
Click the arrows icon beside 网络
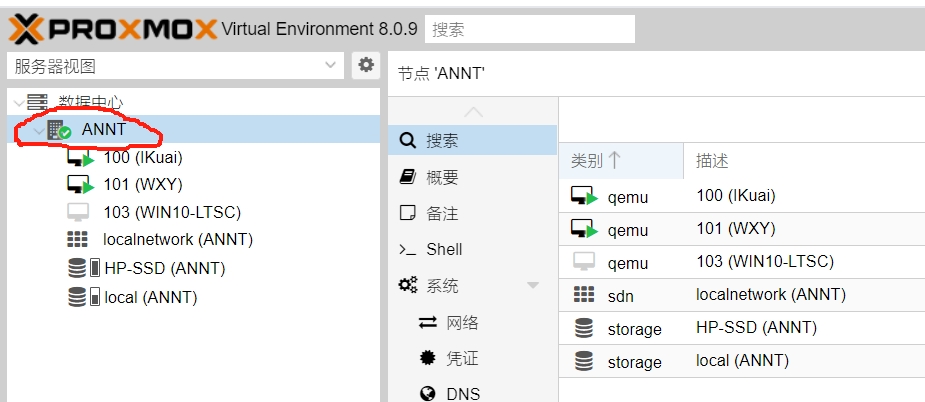(x=428, y=322)
